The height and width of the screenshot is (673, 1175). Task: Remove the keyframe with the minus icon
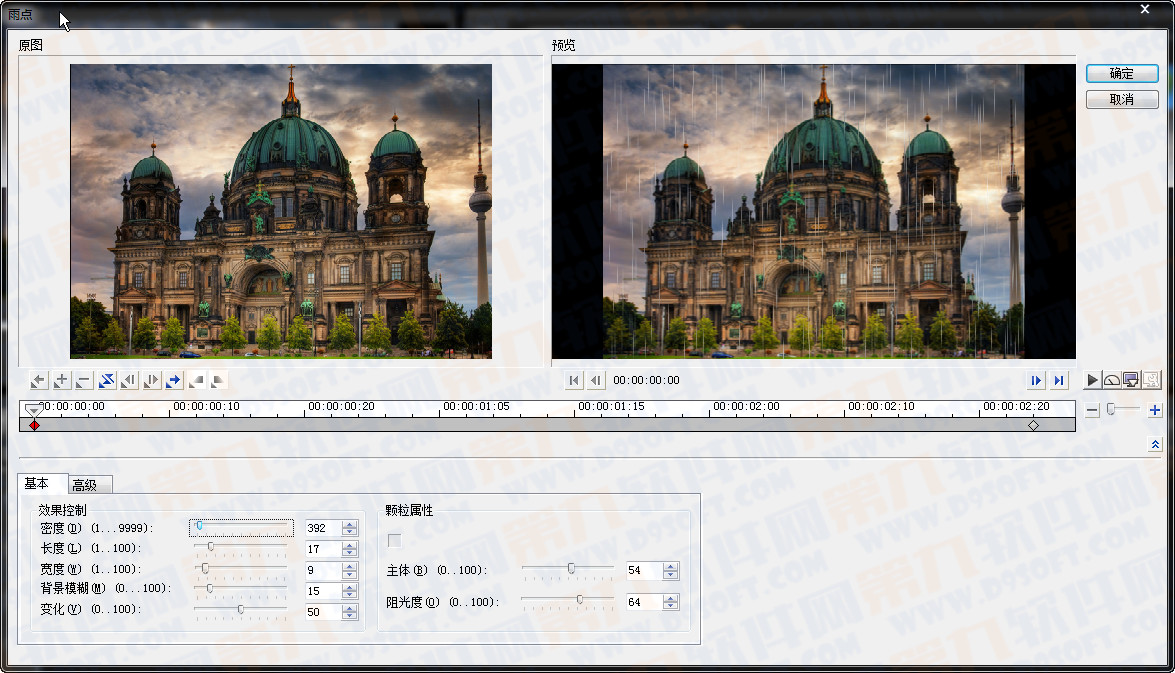pyautogui.click(x=84, y=381)
